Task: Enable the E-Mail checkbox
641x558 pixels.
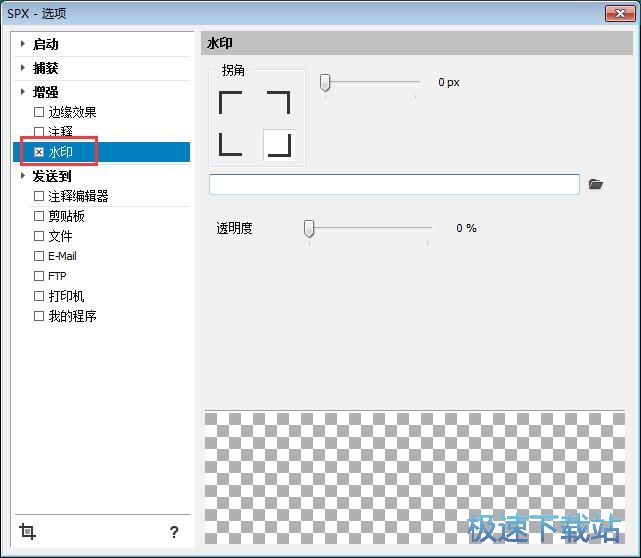Action: point(39,256)
